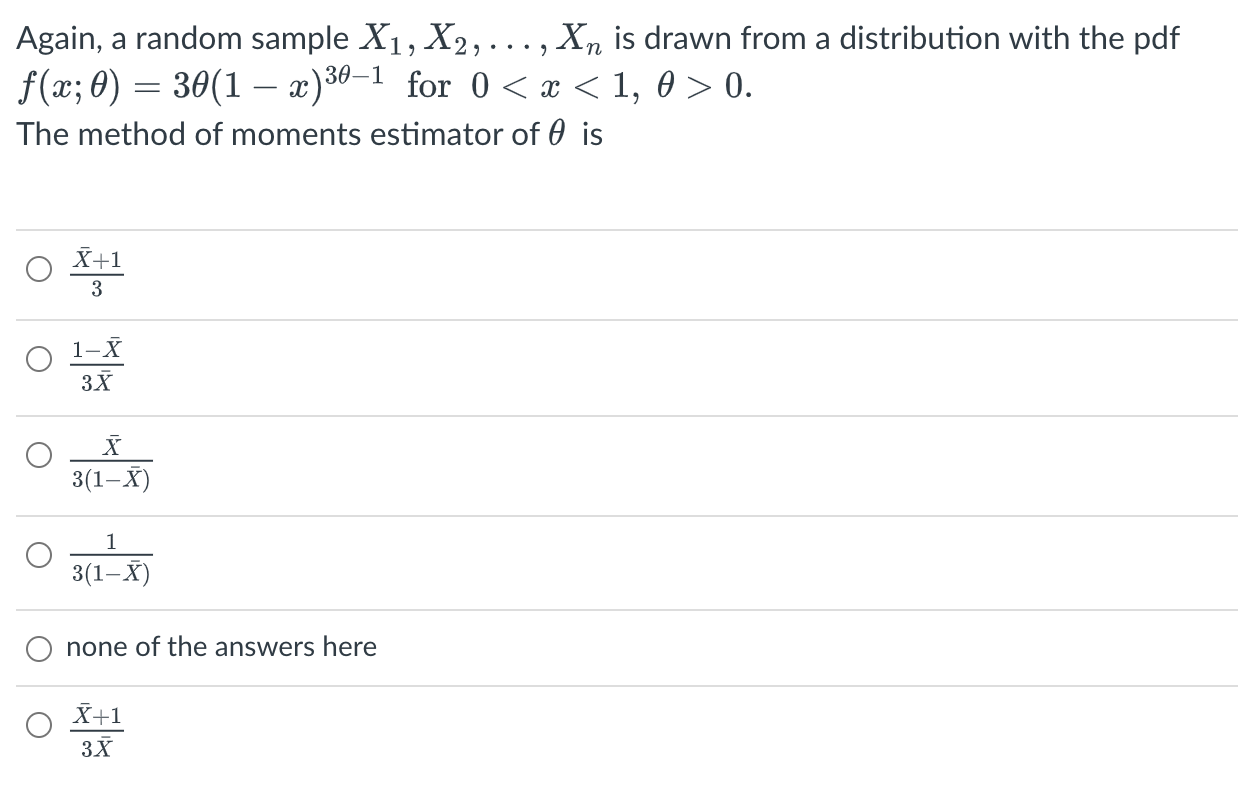Click the first answer's radio circle

pos(39,268)
